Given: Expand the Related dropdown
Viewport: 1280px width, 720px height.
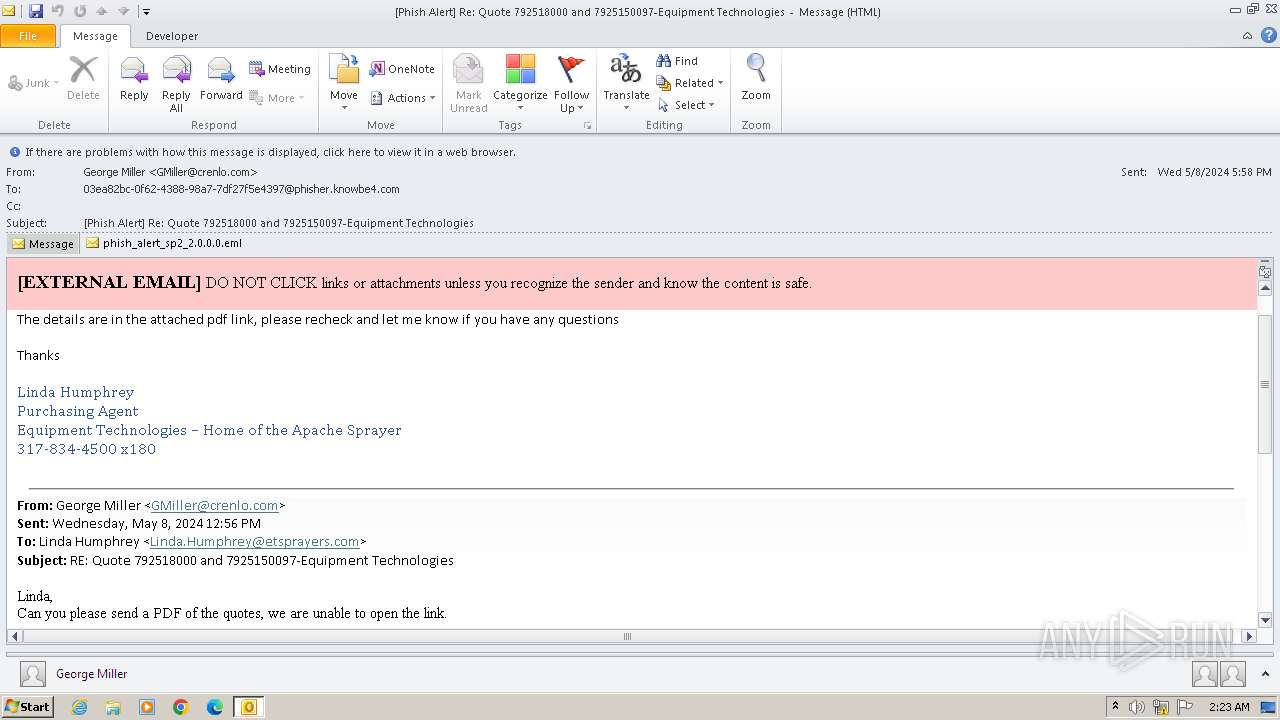Looking at the screenshot, I should [x=690, y=83].
